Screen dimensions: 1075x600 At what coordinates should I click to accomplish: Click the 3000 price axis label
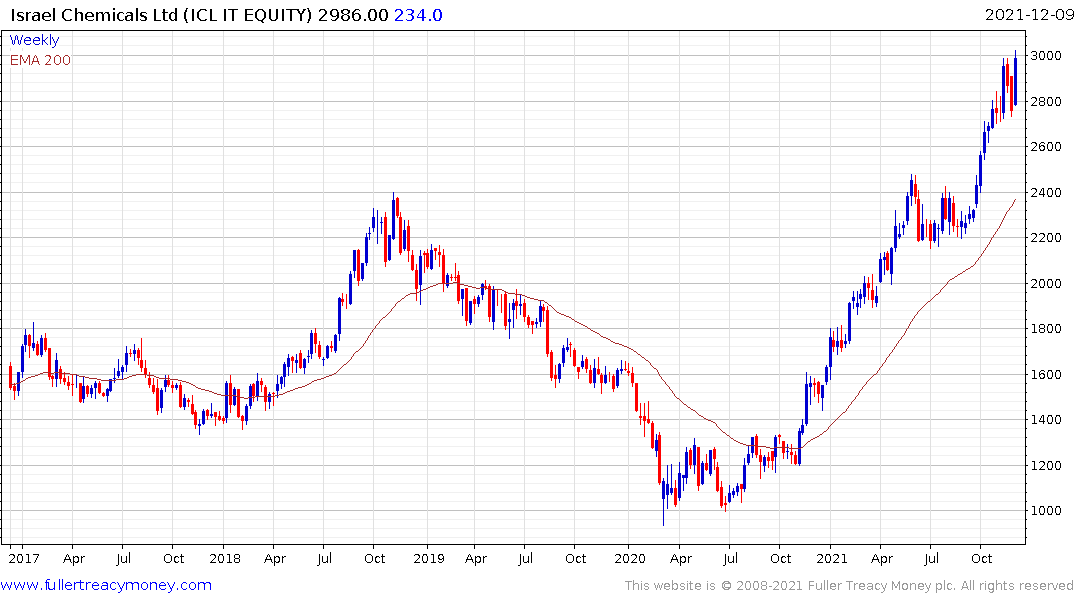[x=1046, y=56]
